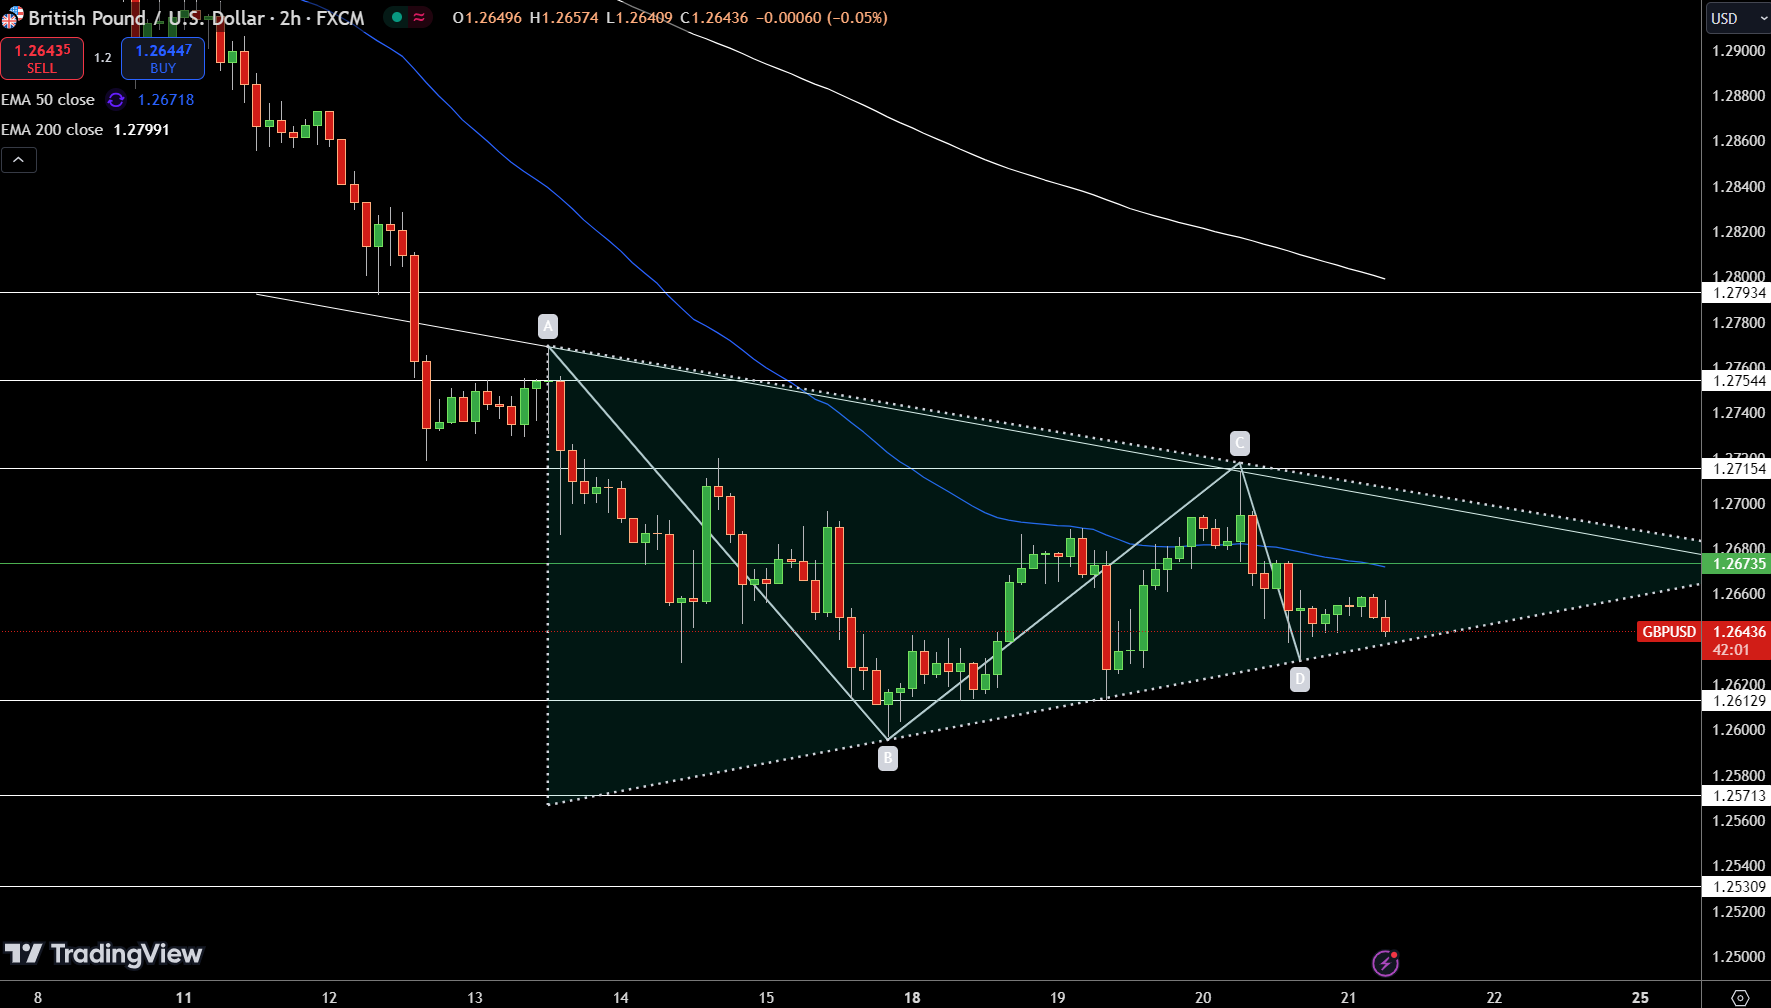Click the green 1.26735 price label
1771x1008 pixels.
[1736, 564]
